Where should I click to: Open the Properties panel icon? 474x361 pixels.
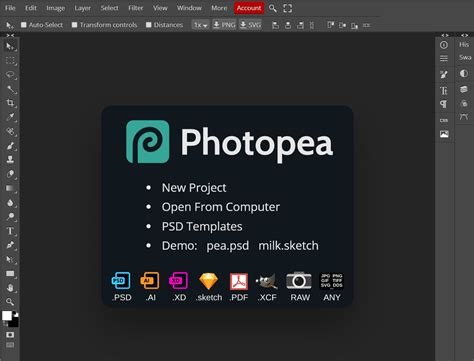pyautogui.click(x=444, y=59)
